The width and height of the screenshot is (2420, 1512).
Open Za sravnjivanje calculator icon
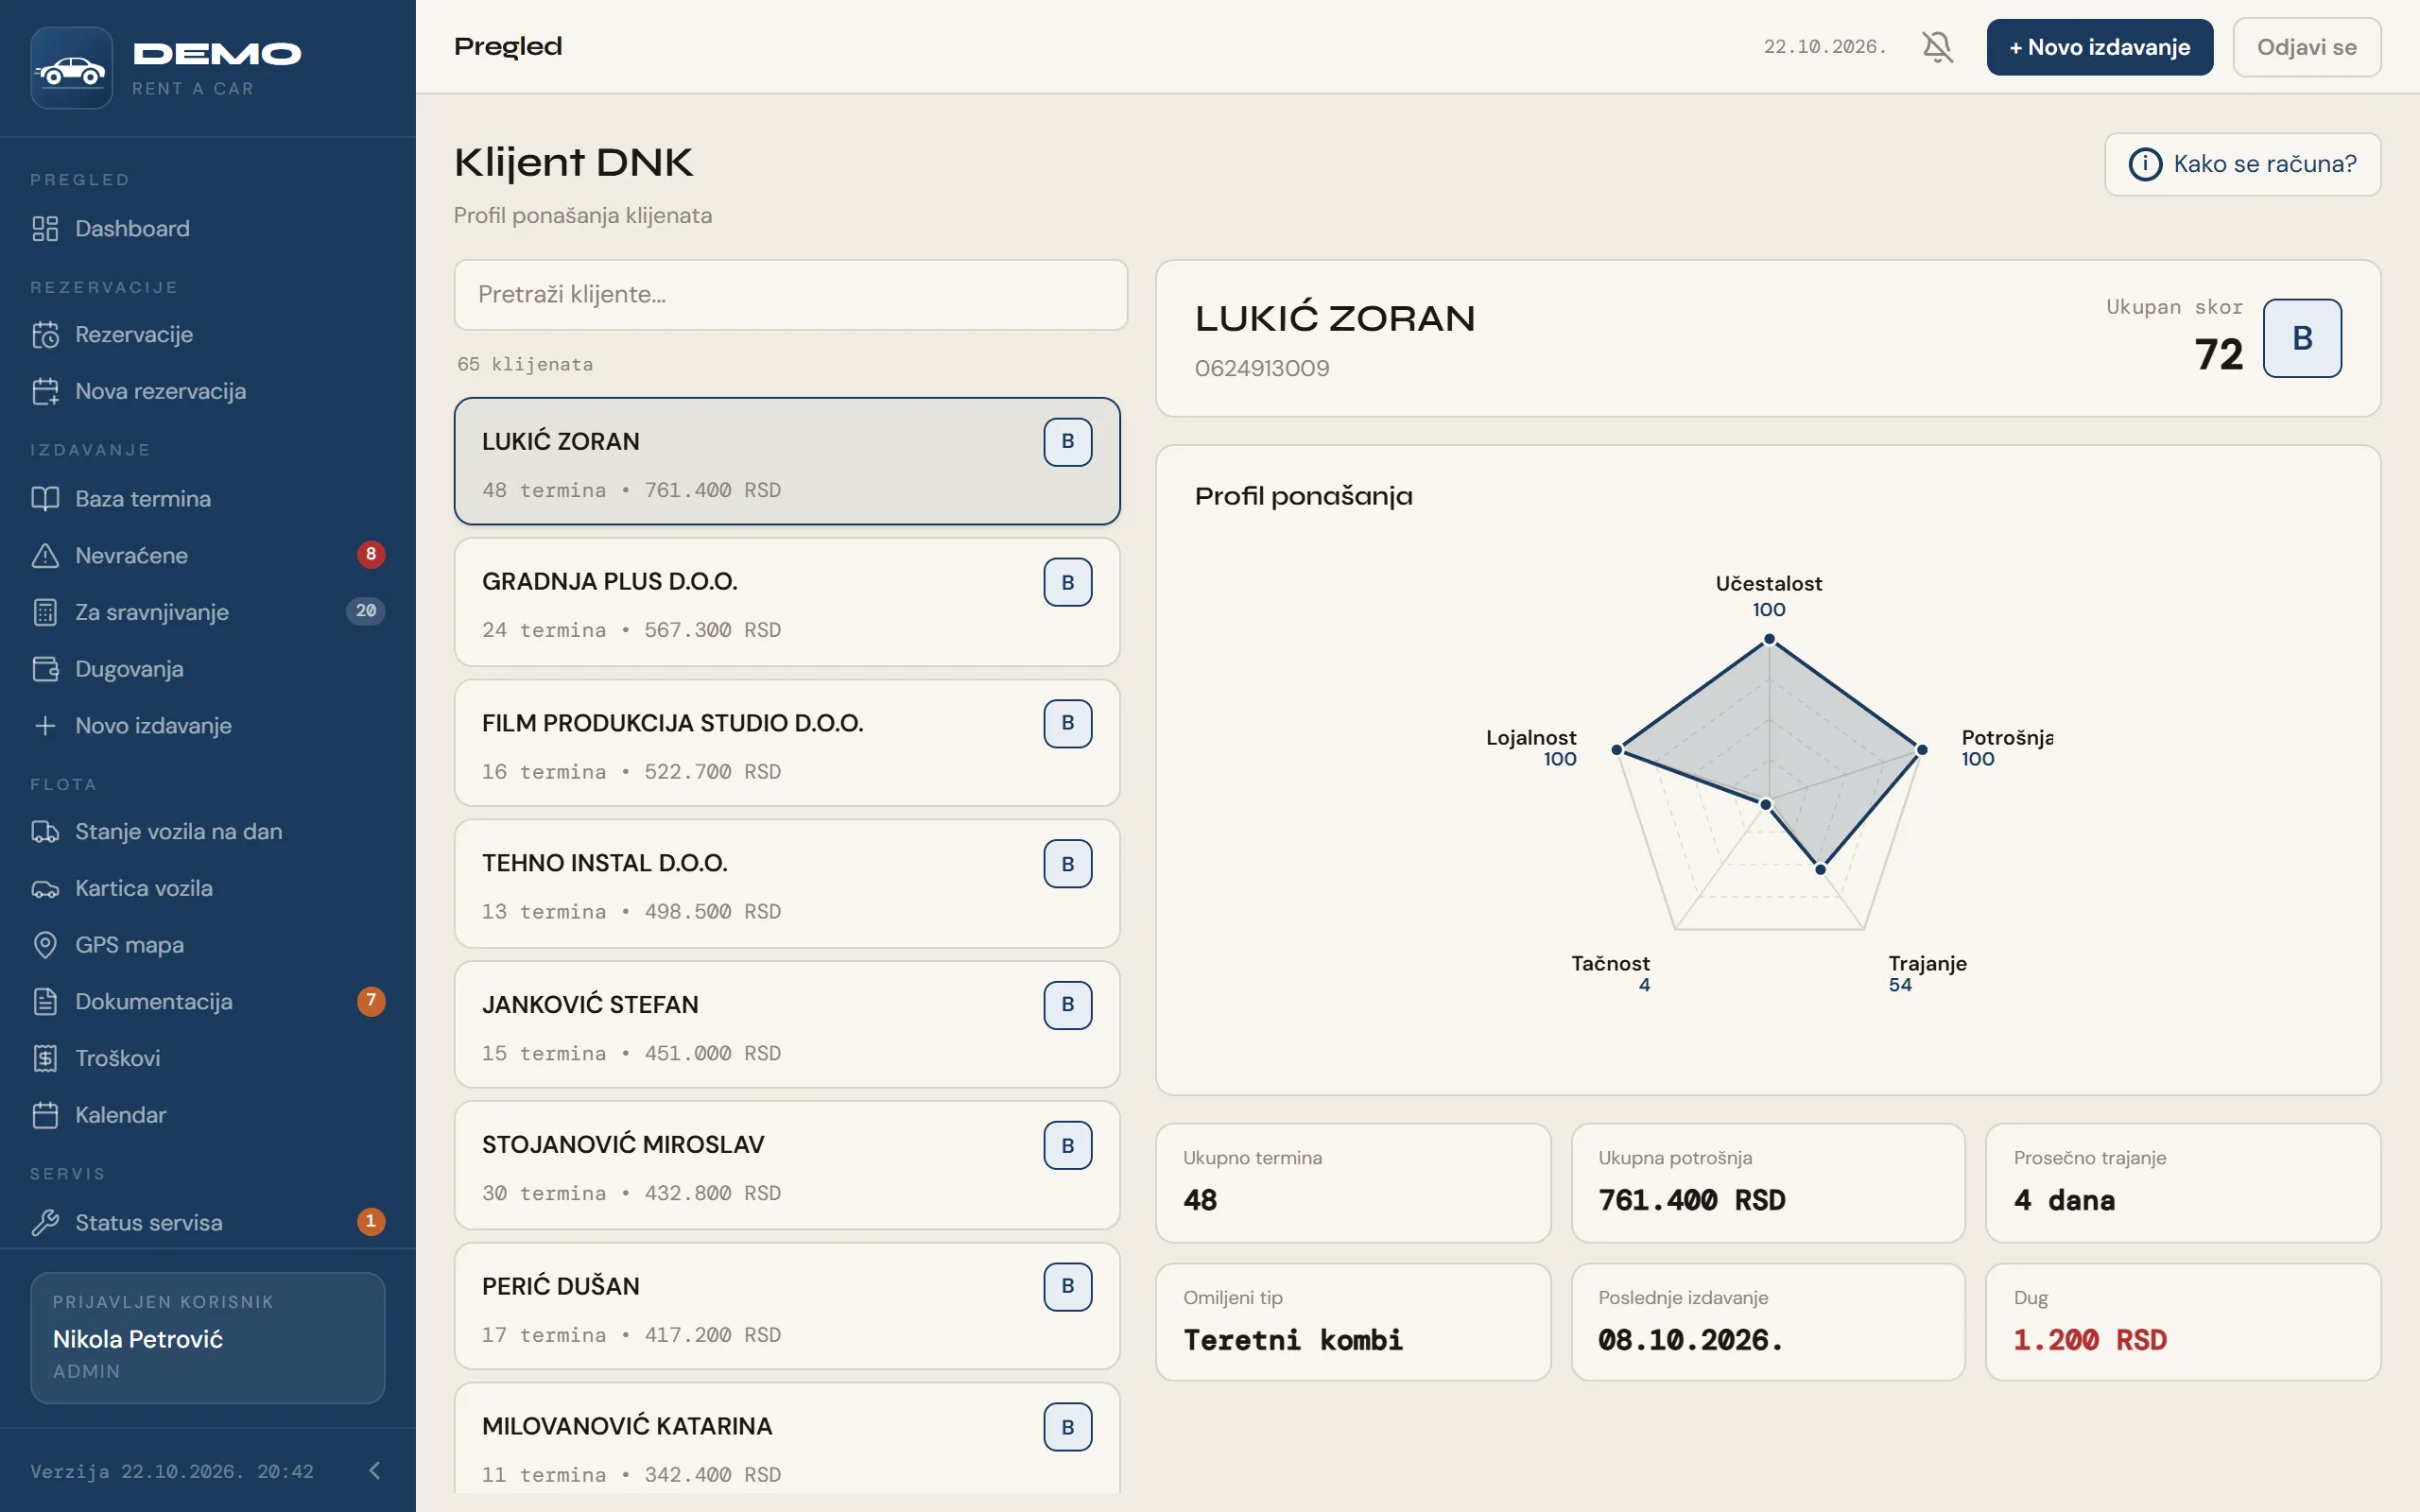pos(45,612)
